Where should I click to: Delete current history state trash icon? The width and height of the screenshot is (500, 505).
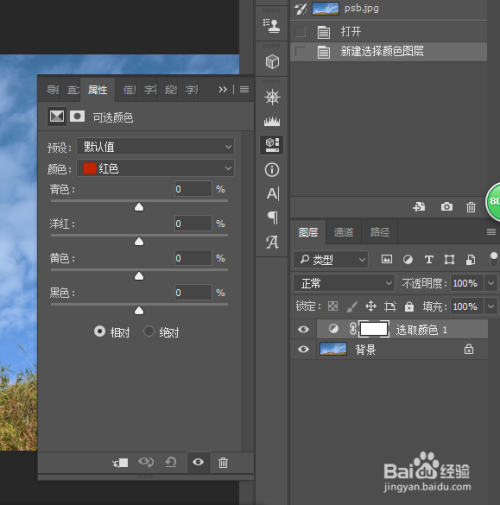(x=471, y=207)
